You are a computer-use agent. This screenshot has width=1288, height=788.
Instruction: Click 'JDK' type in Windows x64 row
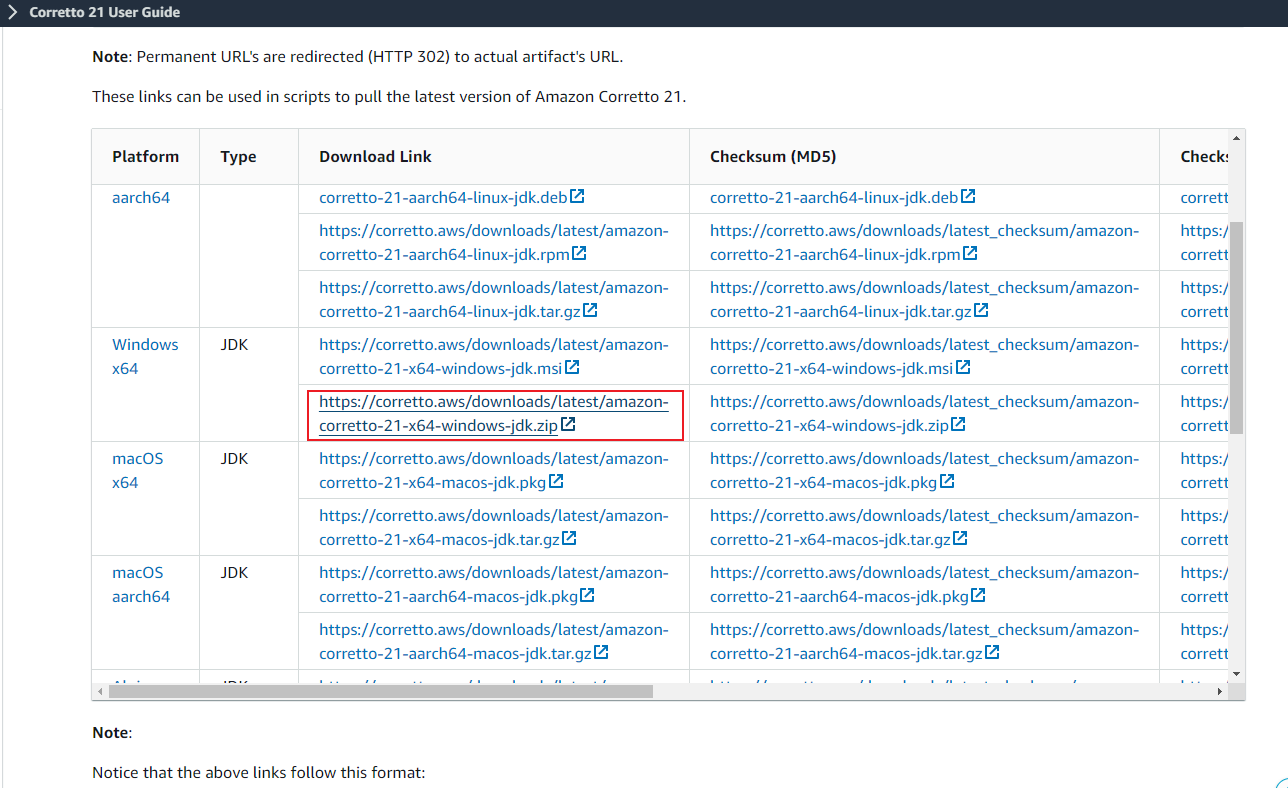234,345
